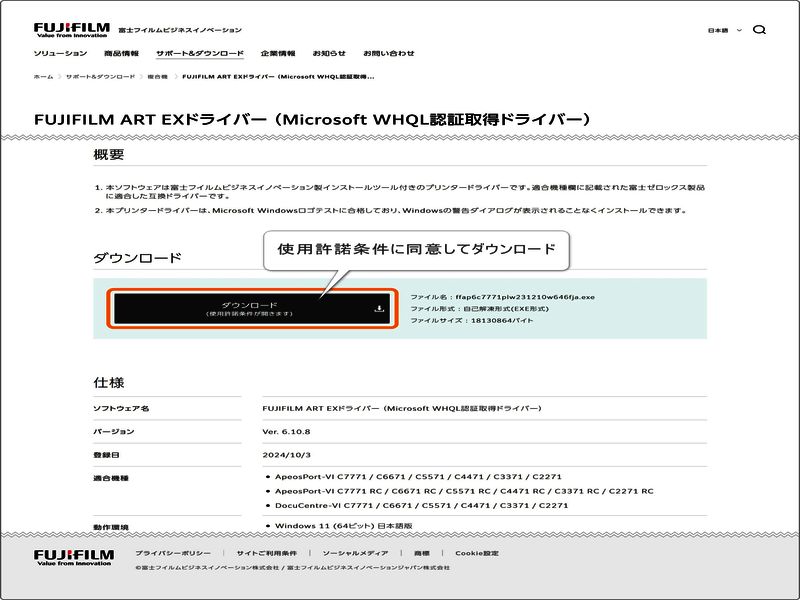This screenshot has width=800, height=600.
Task: Click the black ダウンロード button
Action: (252, 308)
